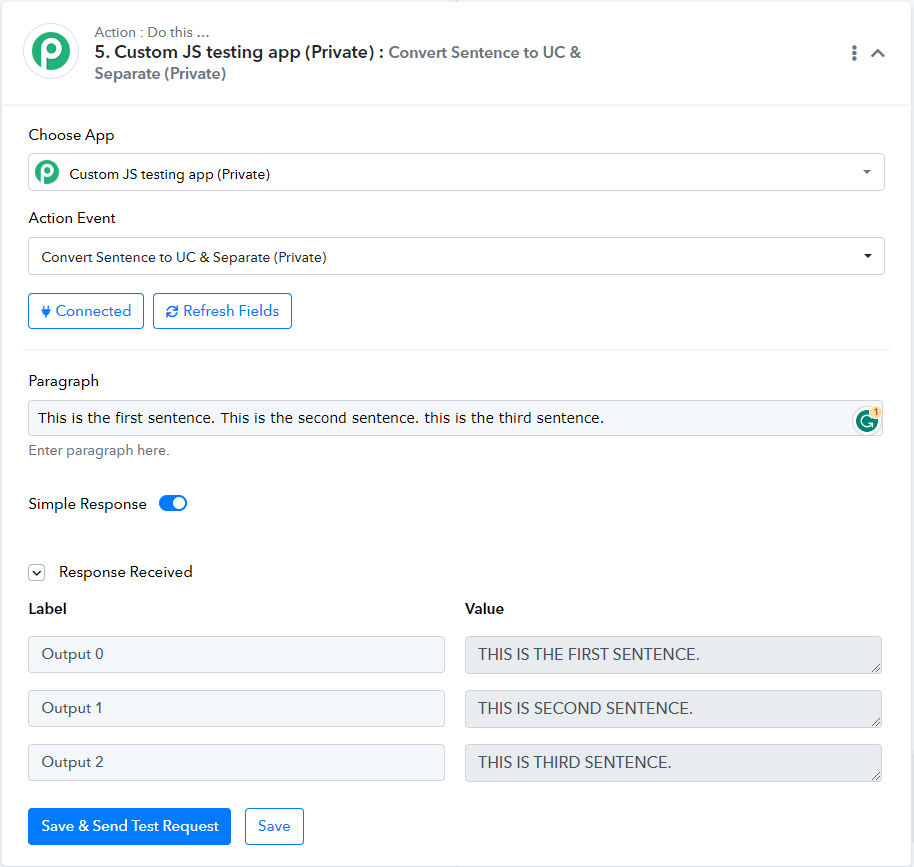914x867 pixels.
Task: Click the Output 2 label field
Action: click(236, 762)
